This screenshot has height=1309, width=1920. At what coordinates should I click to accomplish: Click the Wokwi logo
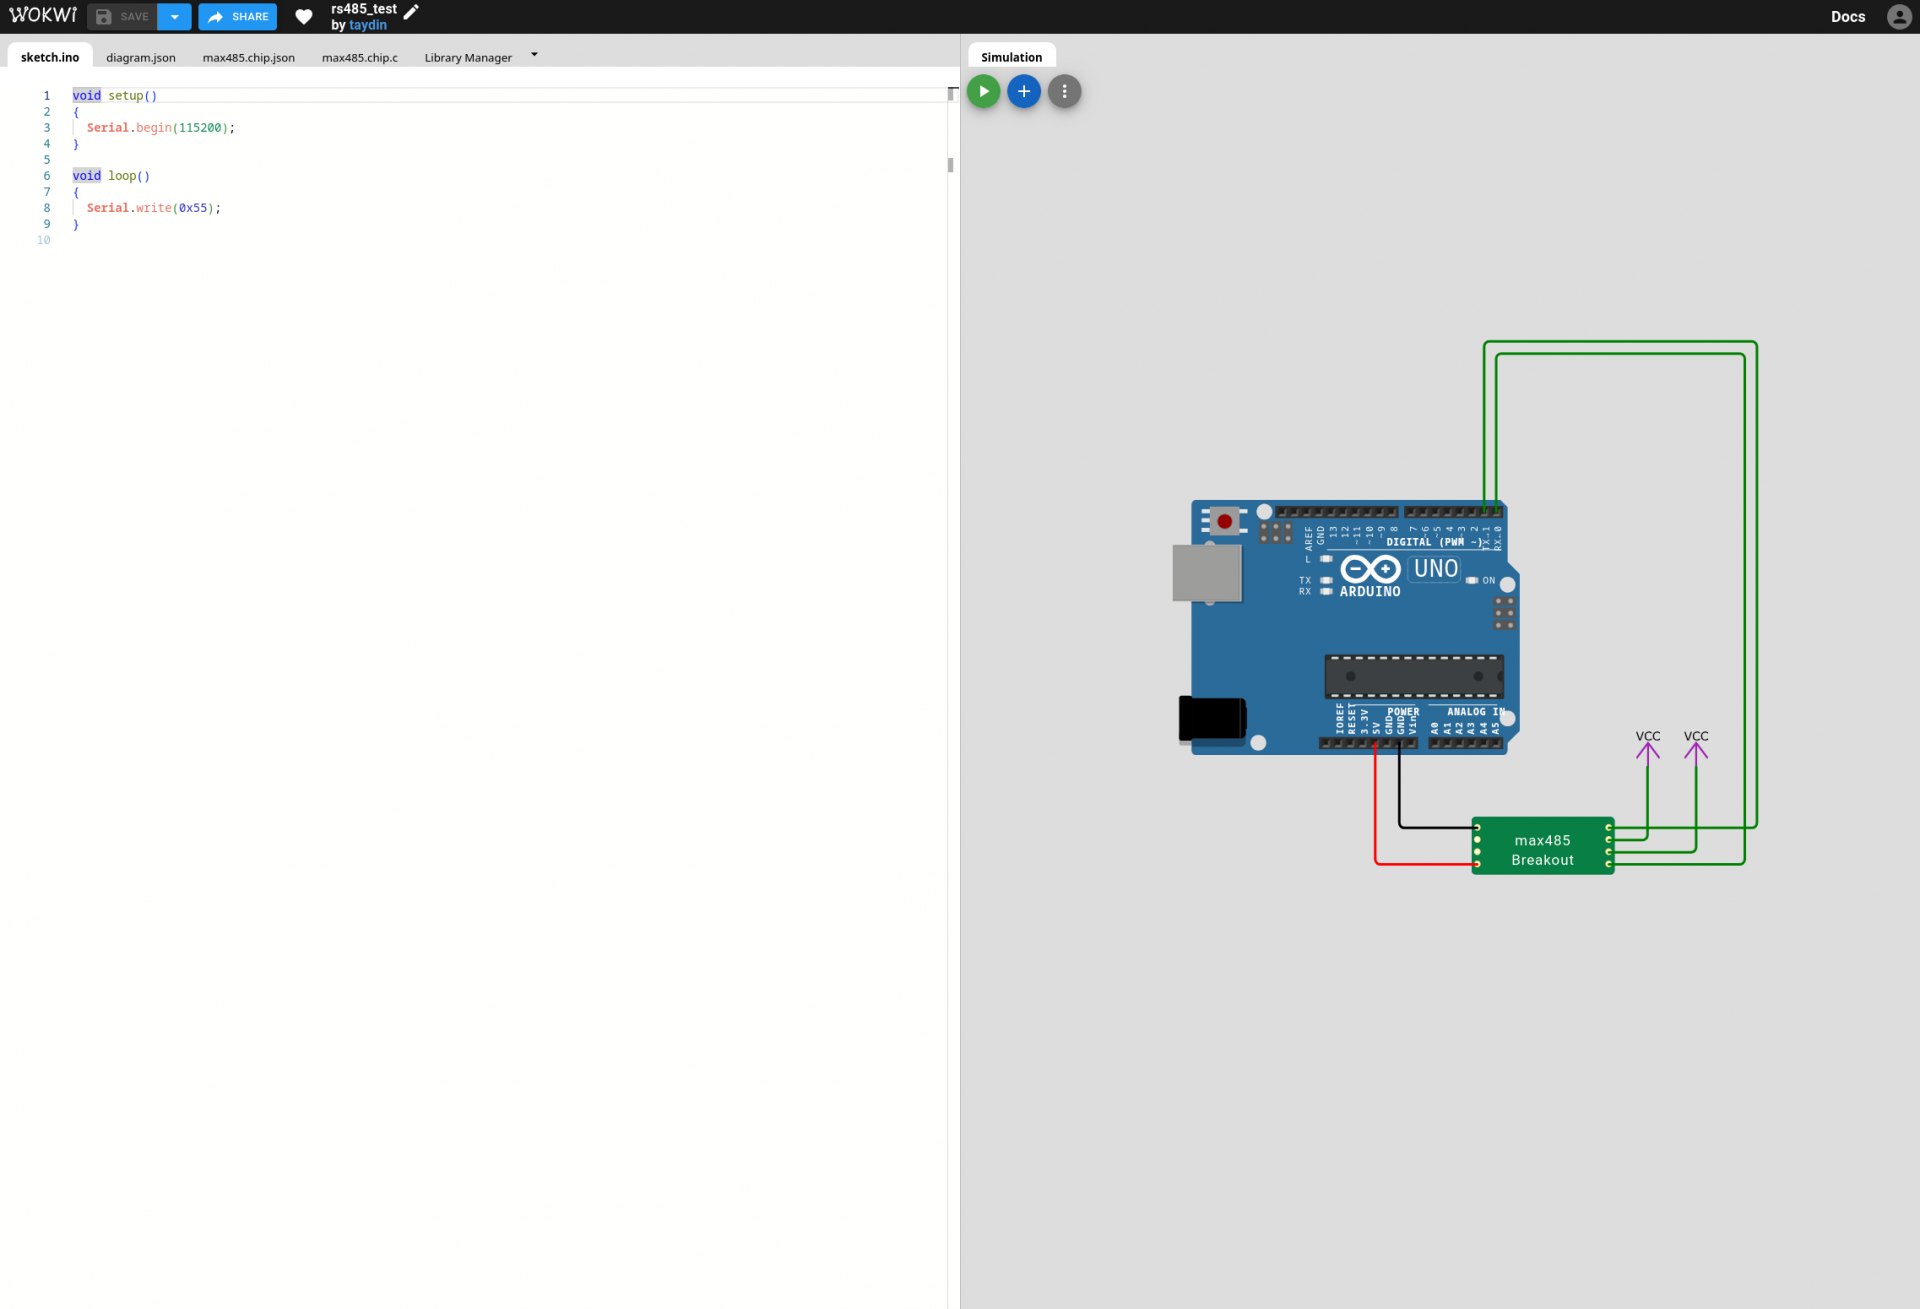pos(43,16)
